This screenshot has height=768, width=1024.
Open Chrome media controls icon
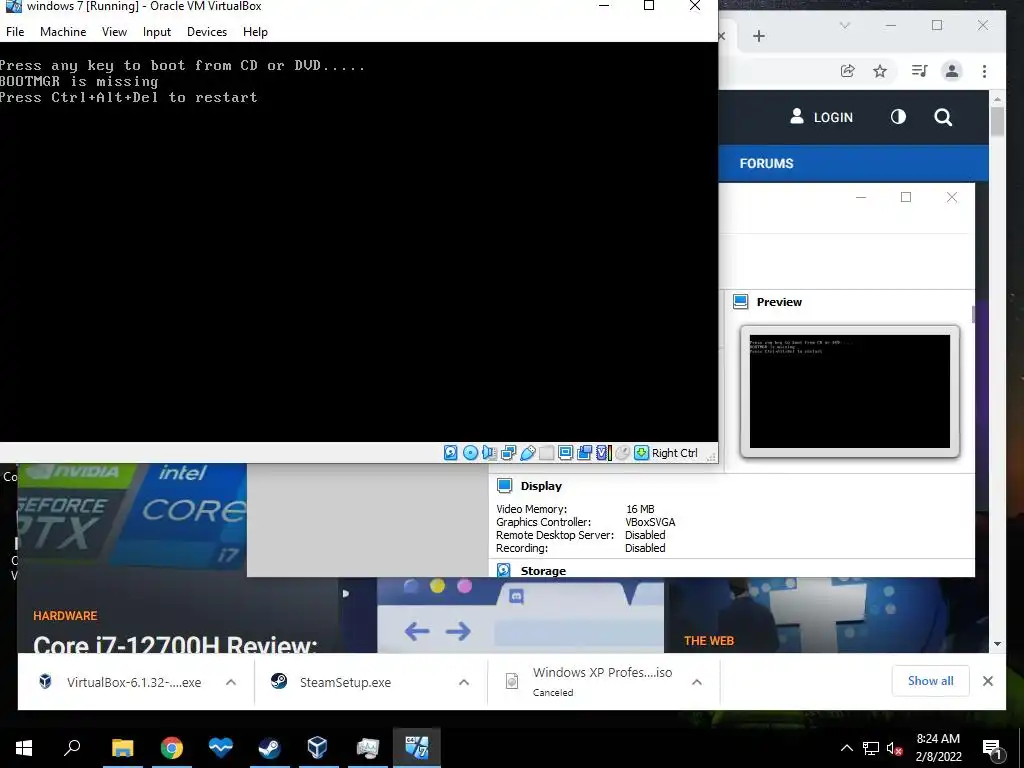click(x=920, y=71)
